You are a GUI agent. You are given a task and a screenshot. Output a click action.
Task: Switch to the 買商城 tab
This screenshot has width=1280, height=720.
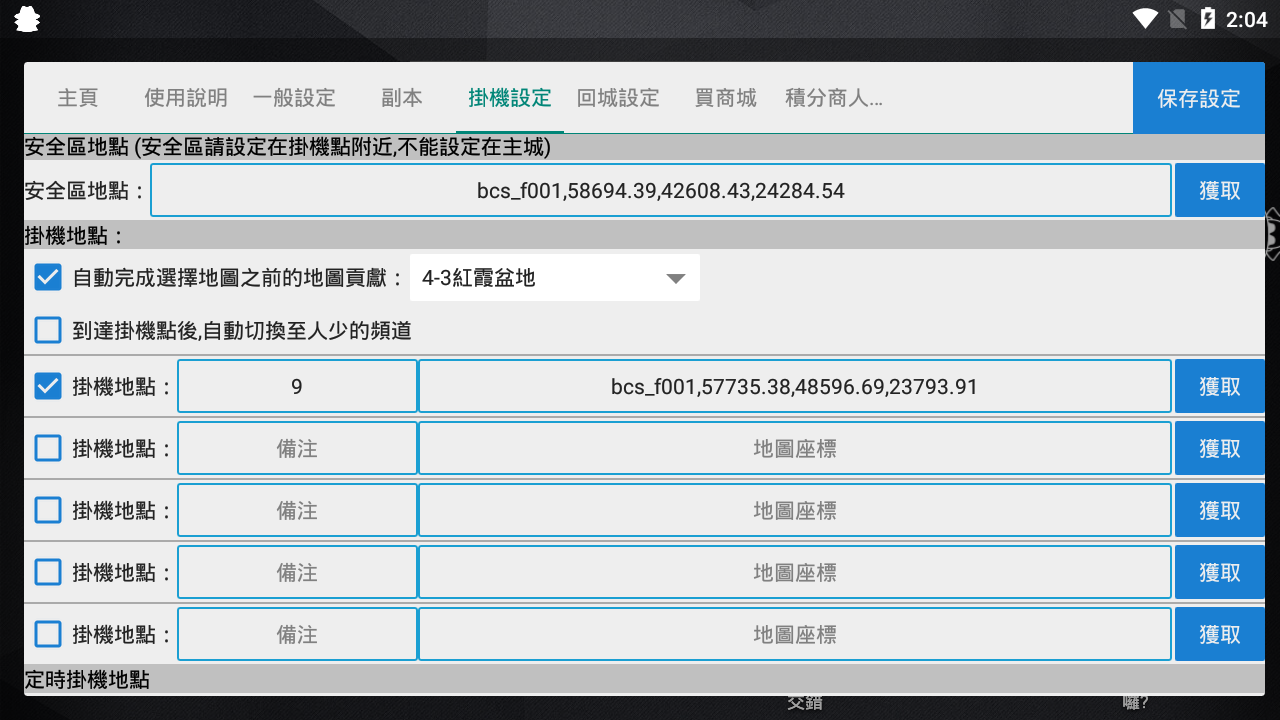(726, 98)
